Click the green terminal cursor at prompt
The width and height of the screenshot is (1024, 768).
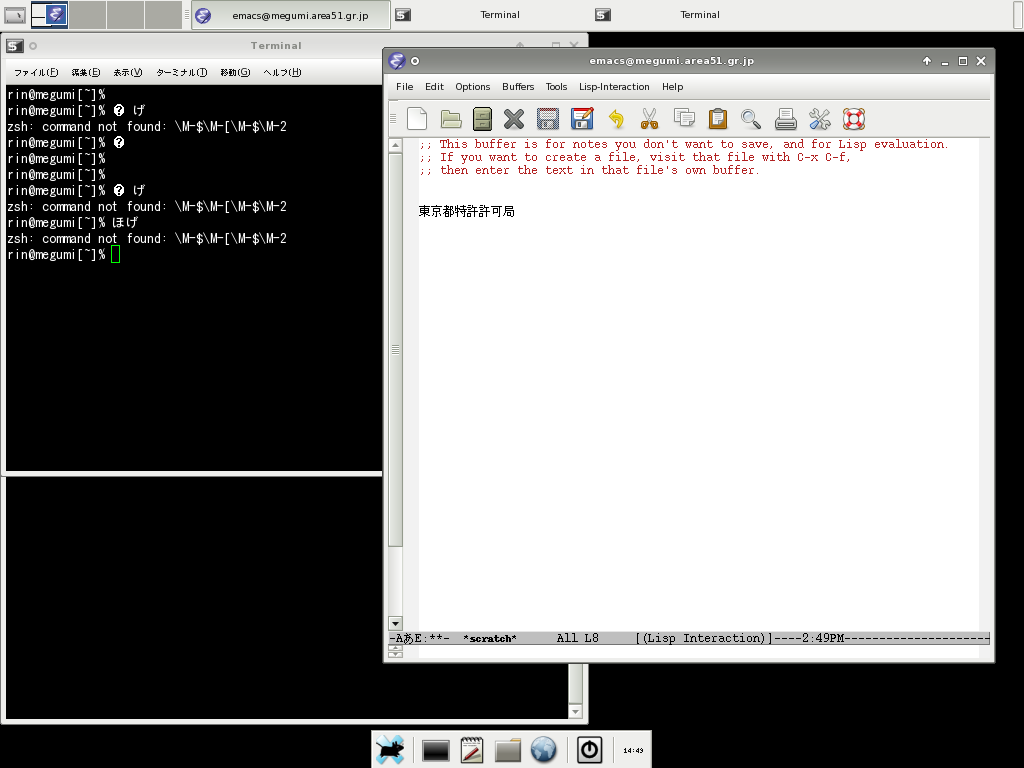[x=116, y=255]
